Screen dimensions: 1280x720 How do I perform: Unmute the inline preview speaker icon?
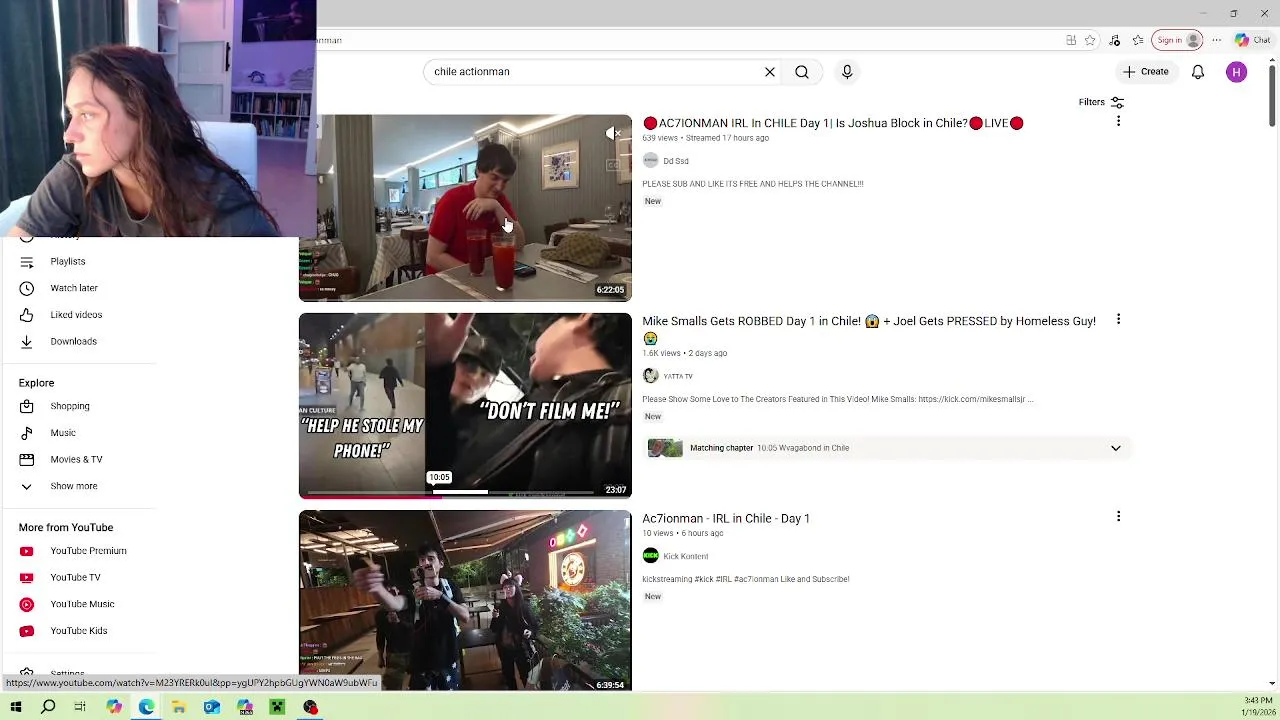(x=614, y=133)
